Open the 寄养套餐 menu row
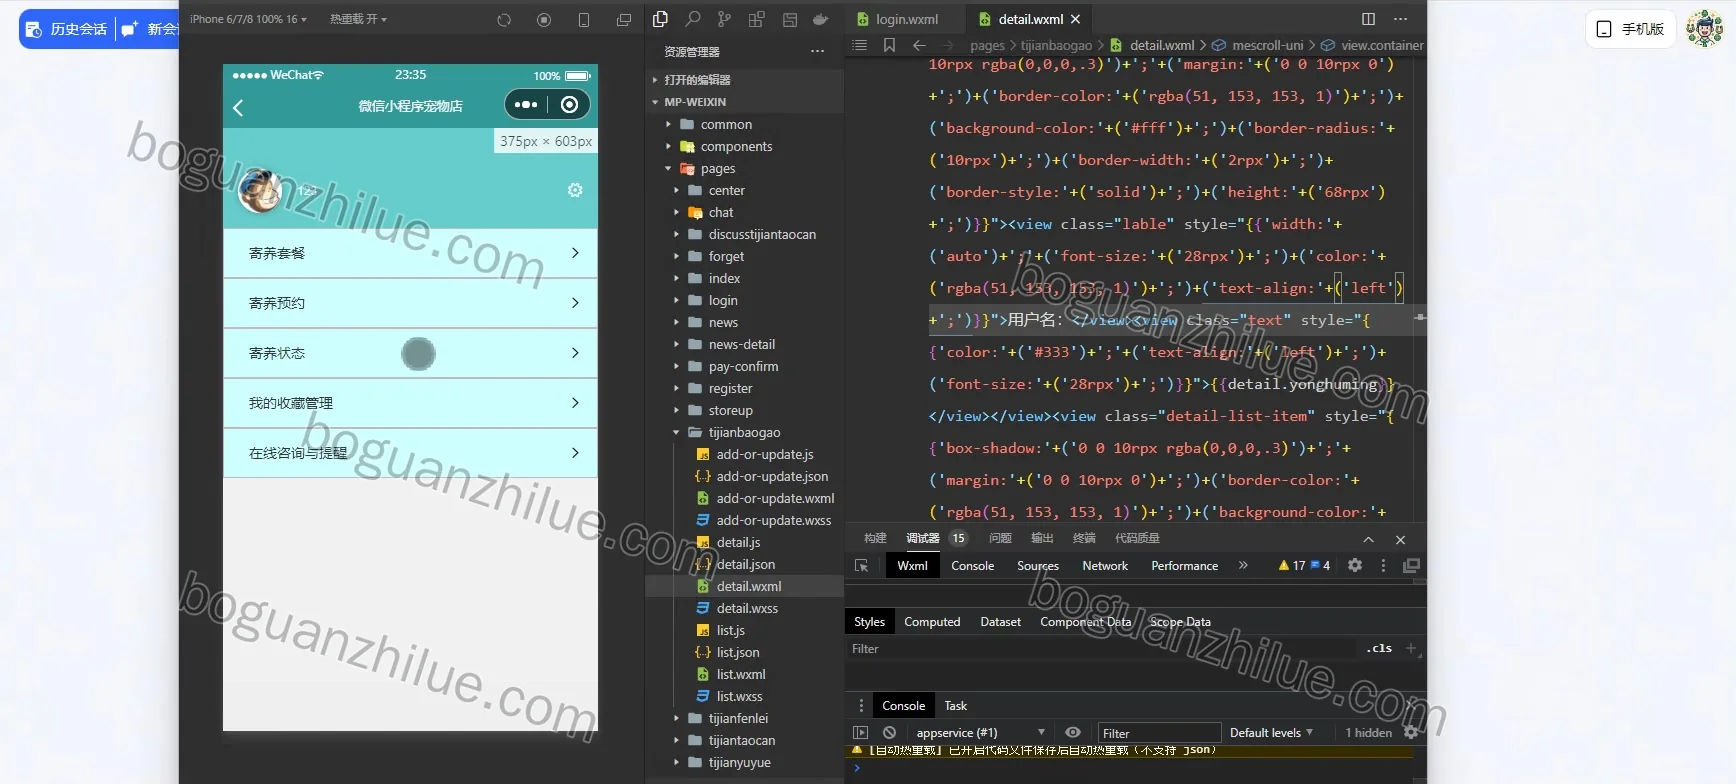The height and width of the screenshot is (784, 1736). tap(410, 253)
